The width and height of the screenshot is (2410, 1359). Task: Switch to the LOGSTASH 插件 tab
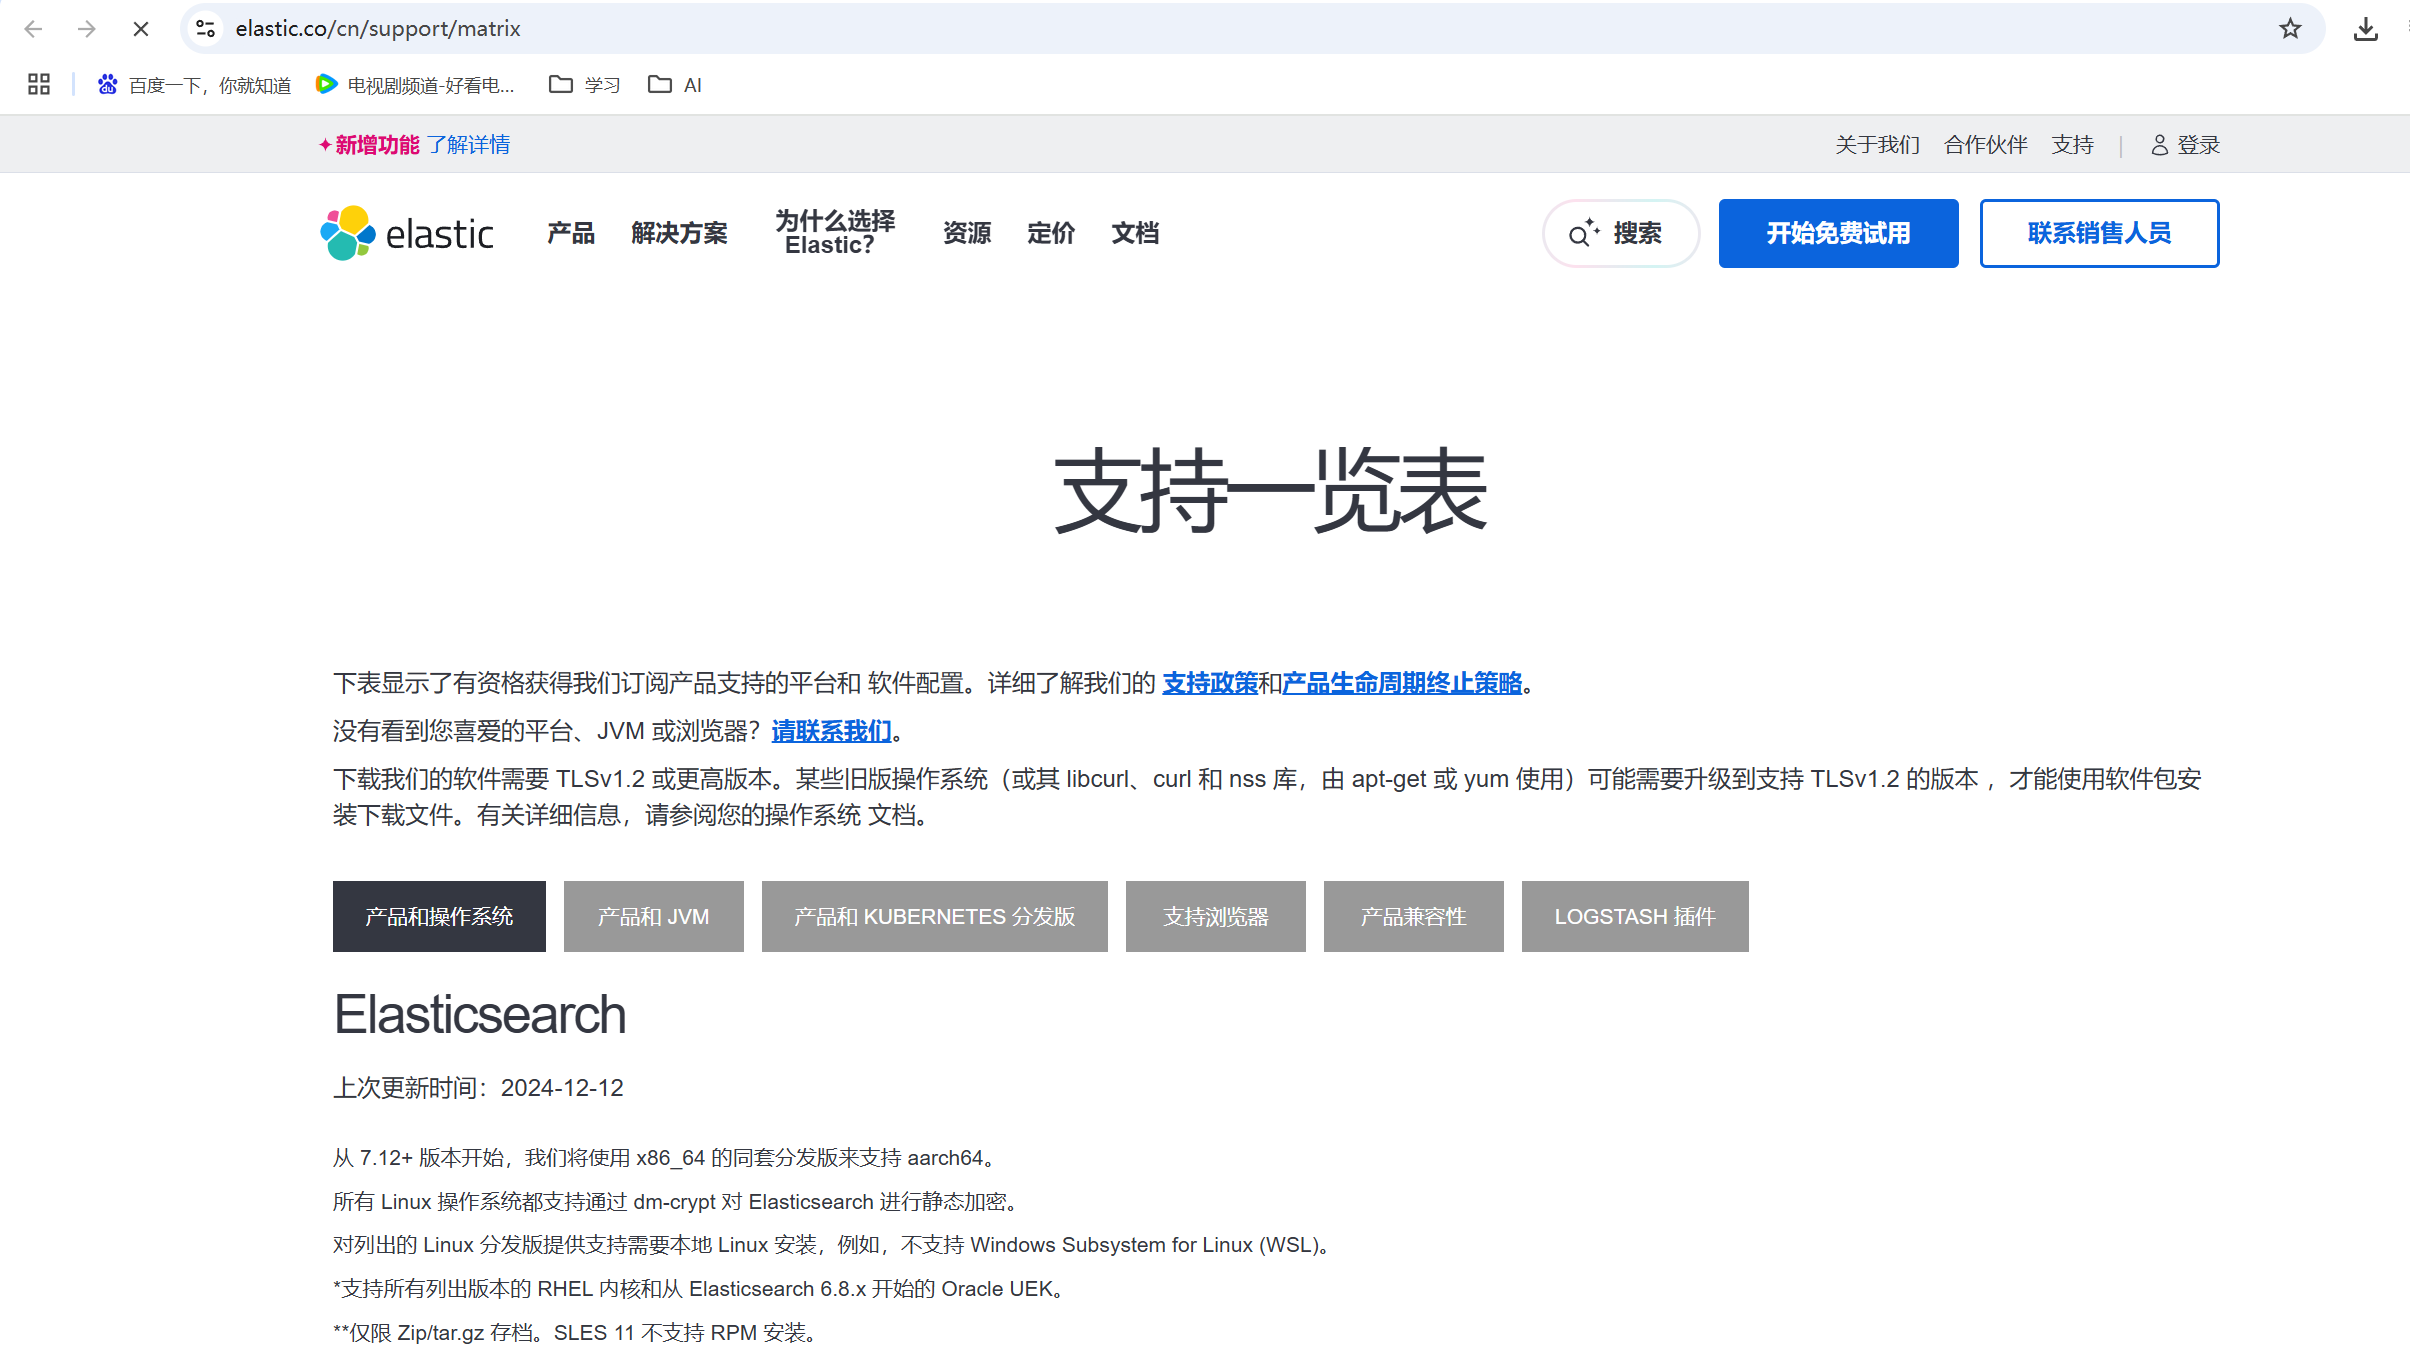pyautogui.click(x=1634, y=916)
